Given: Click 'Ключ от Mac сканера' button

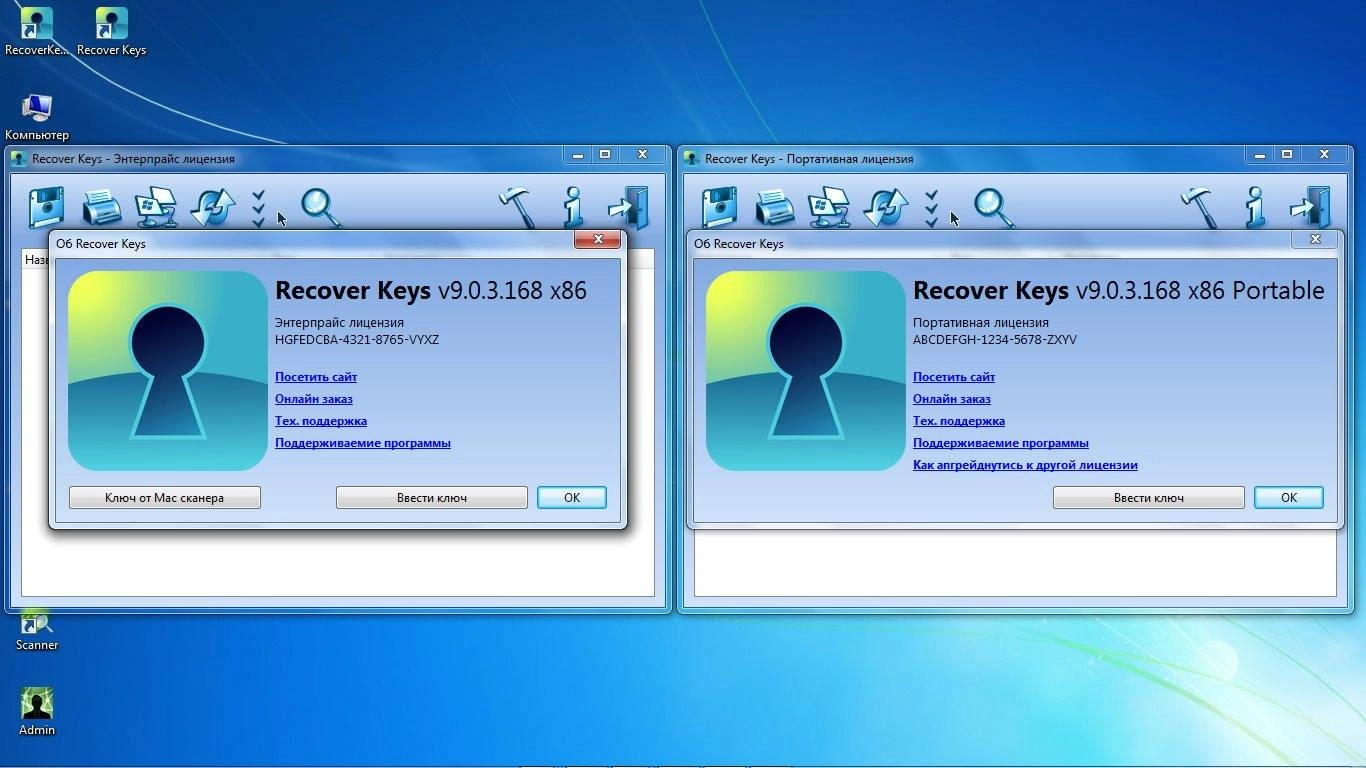Looking at the screenshot, I should [x=165, y=497].
